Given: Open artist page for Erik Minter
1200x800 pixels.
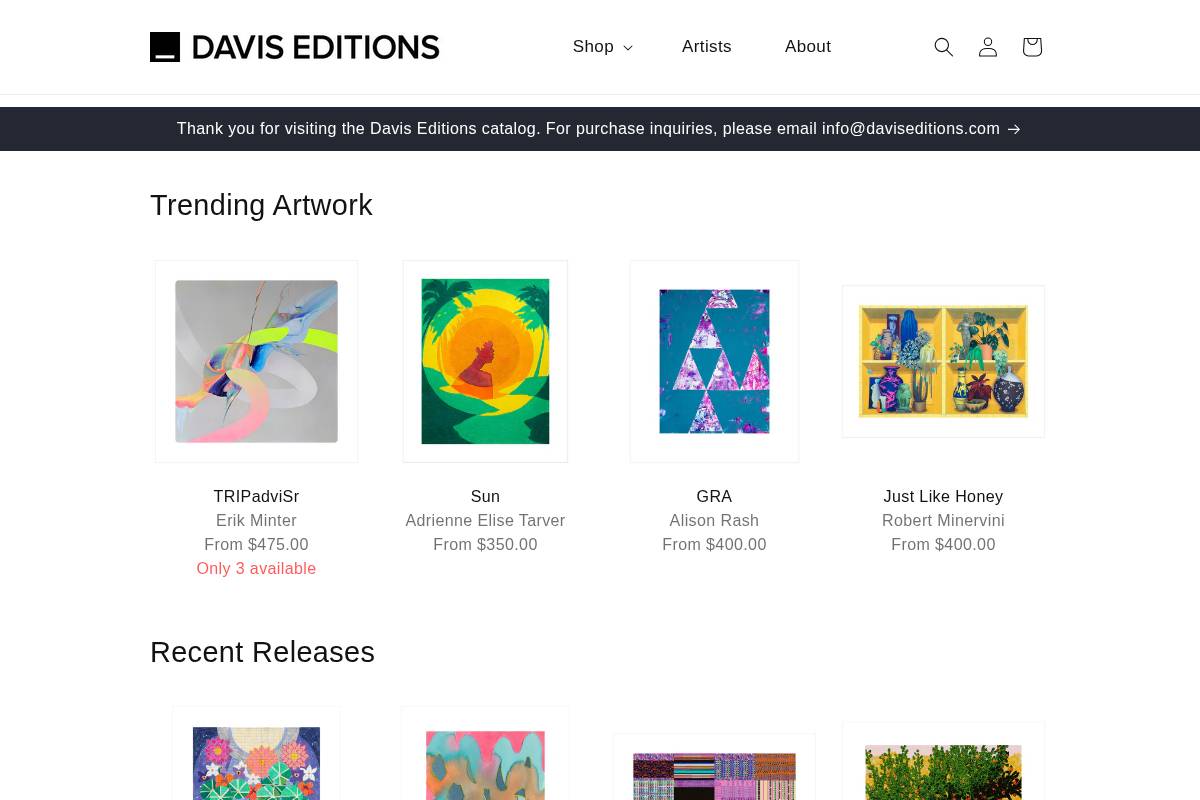Looking at the screenshot, I should click(256, 520).
